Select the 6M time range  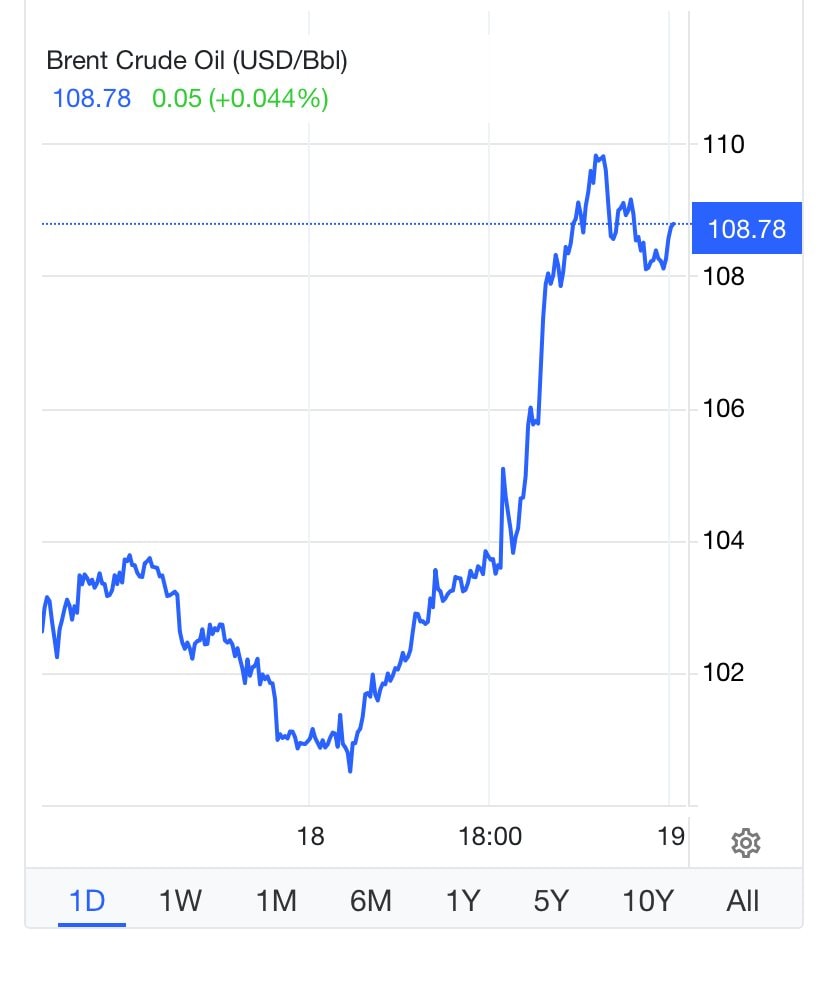370,900
